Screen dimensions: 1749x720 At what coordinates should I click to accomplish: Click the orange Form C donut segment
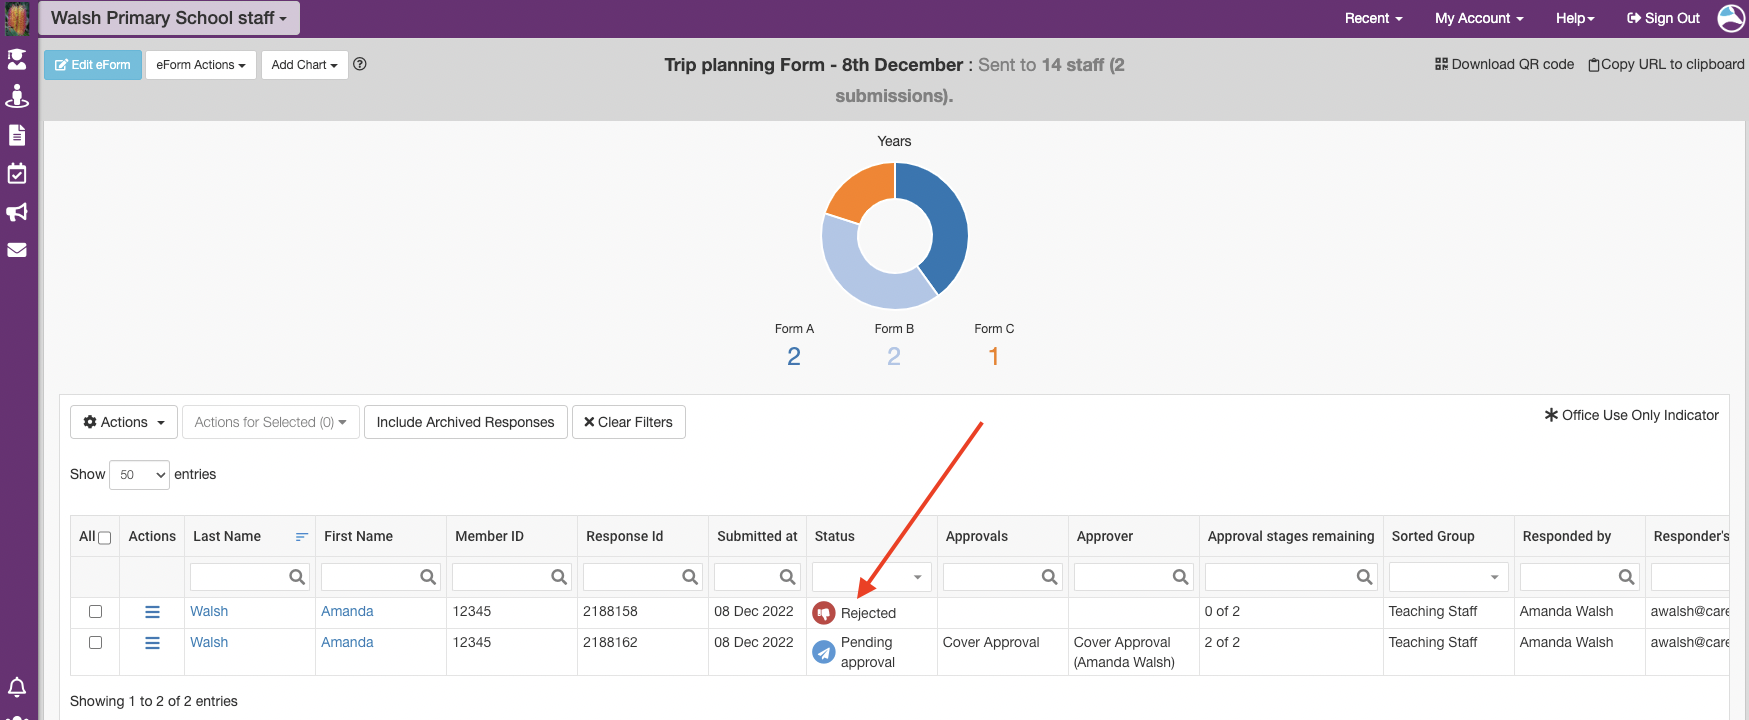[x=861, y=190]
